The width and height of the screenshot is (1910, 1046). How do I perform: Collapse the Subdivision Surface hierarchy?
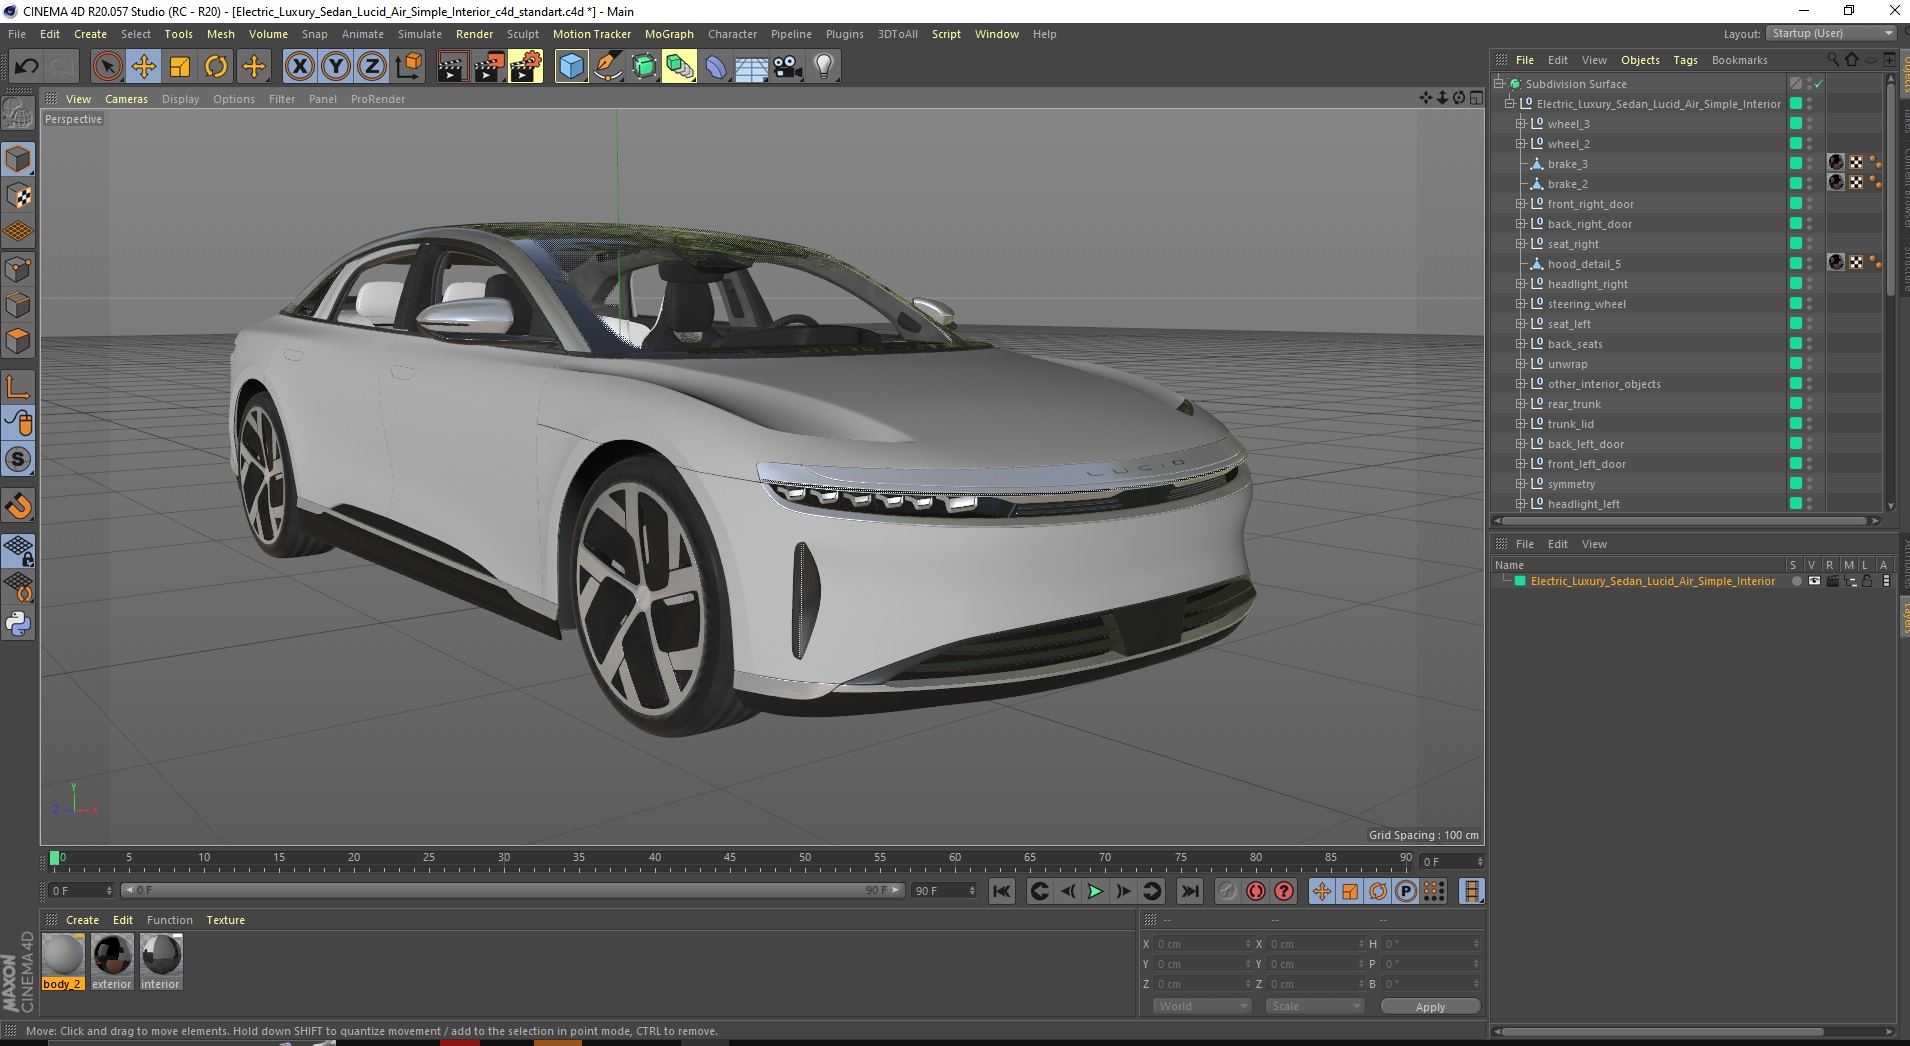point(1499,84)
